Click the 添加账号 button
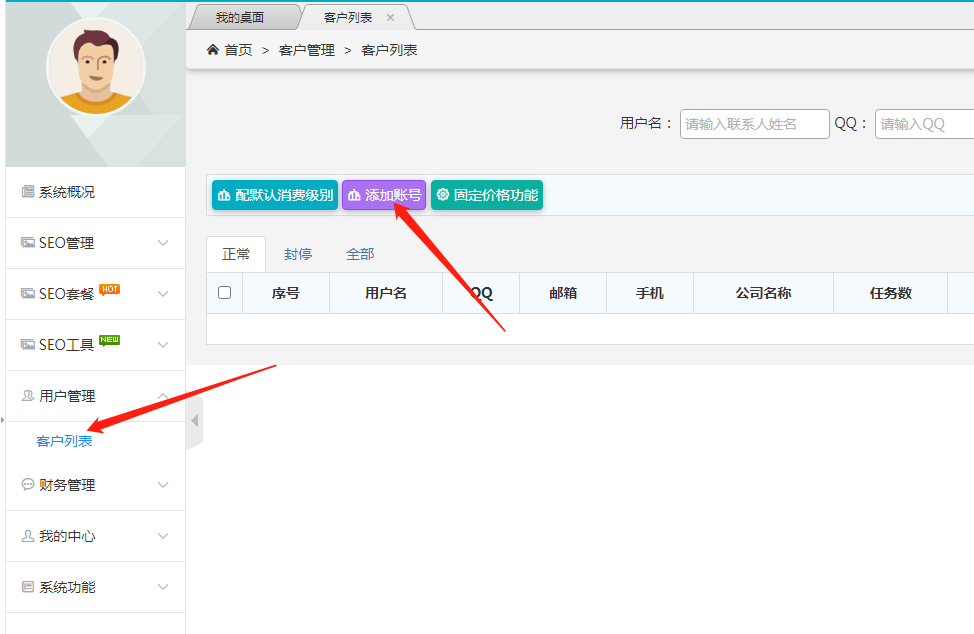Viewport: 974px width, 634px height. point(384,195)
